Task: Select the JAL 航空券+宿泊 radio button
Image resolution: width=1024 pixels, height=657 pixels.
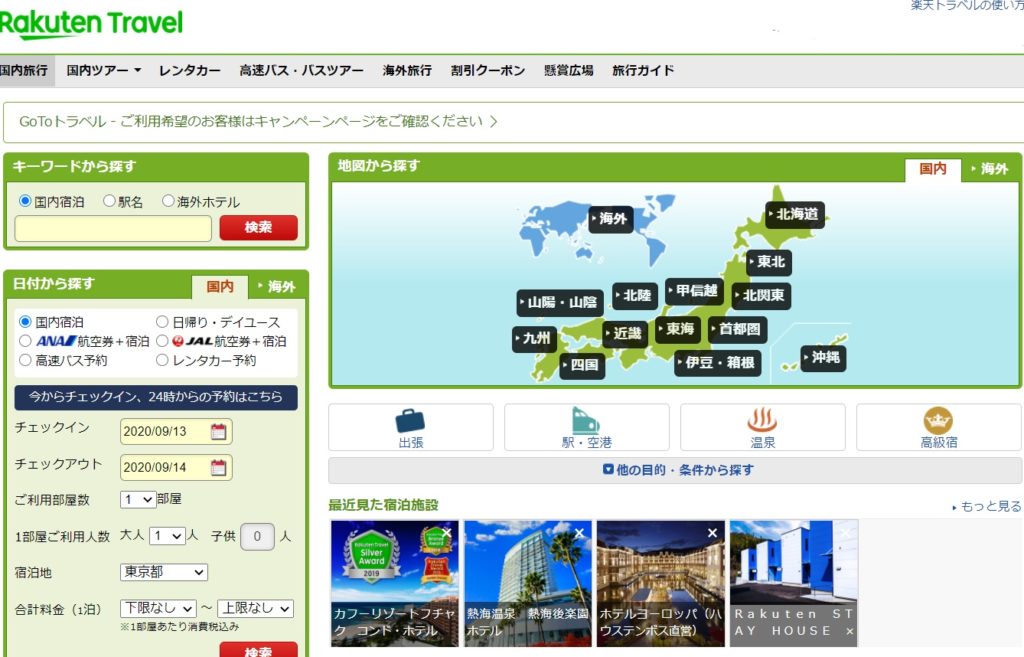Action: click(162, 341)
